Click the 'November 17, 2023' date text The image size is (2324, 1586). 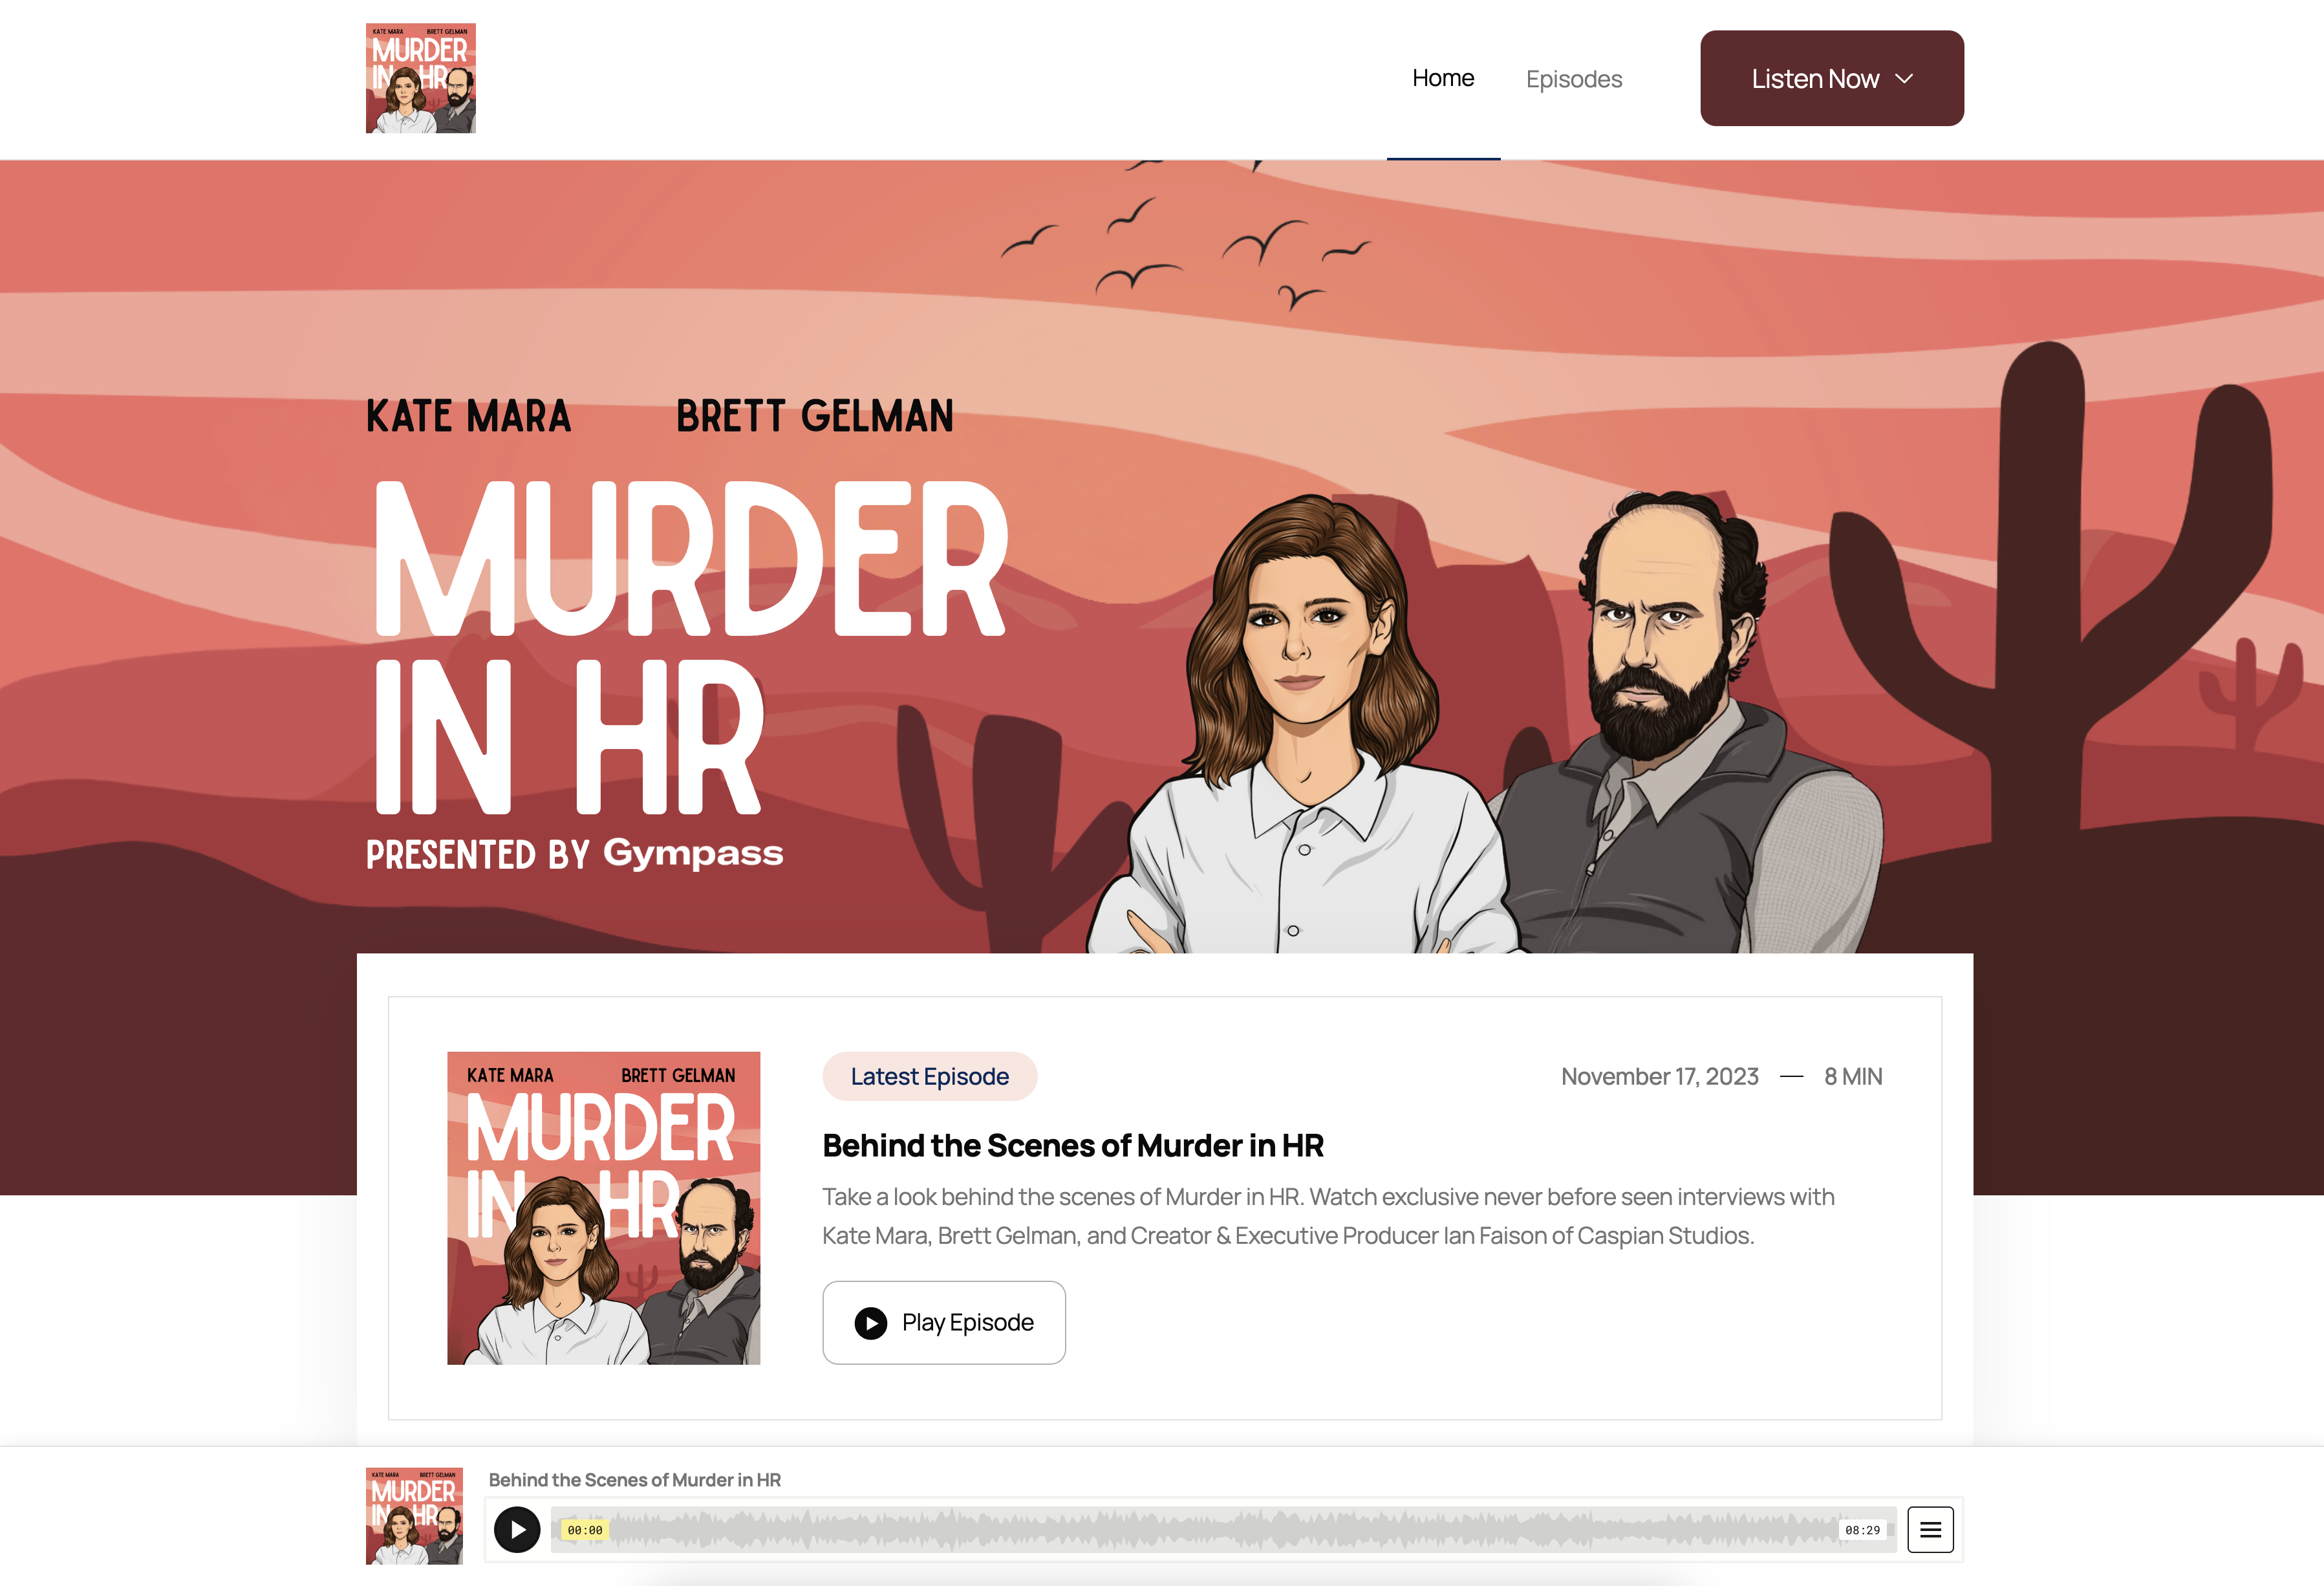coord(1659,1076)
